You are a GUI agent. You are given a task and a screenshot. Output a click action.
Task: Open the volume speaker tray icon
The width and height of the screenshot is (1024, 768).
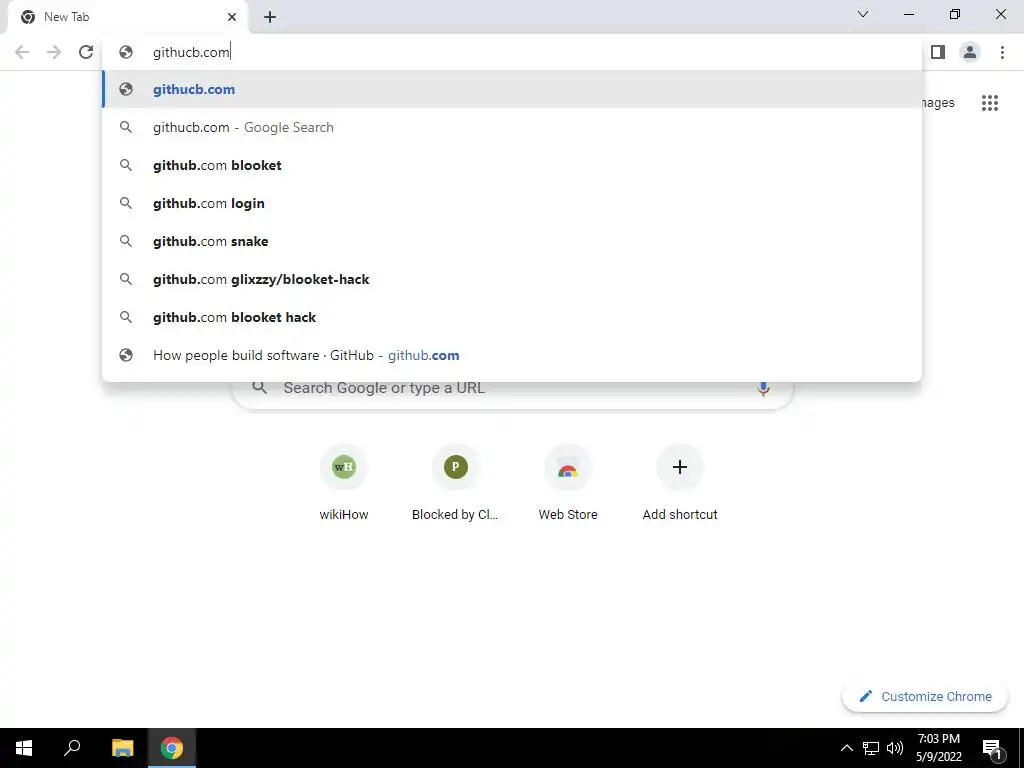point(895,748)
